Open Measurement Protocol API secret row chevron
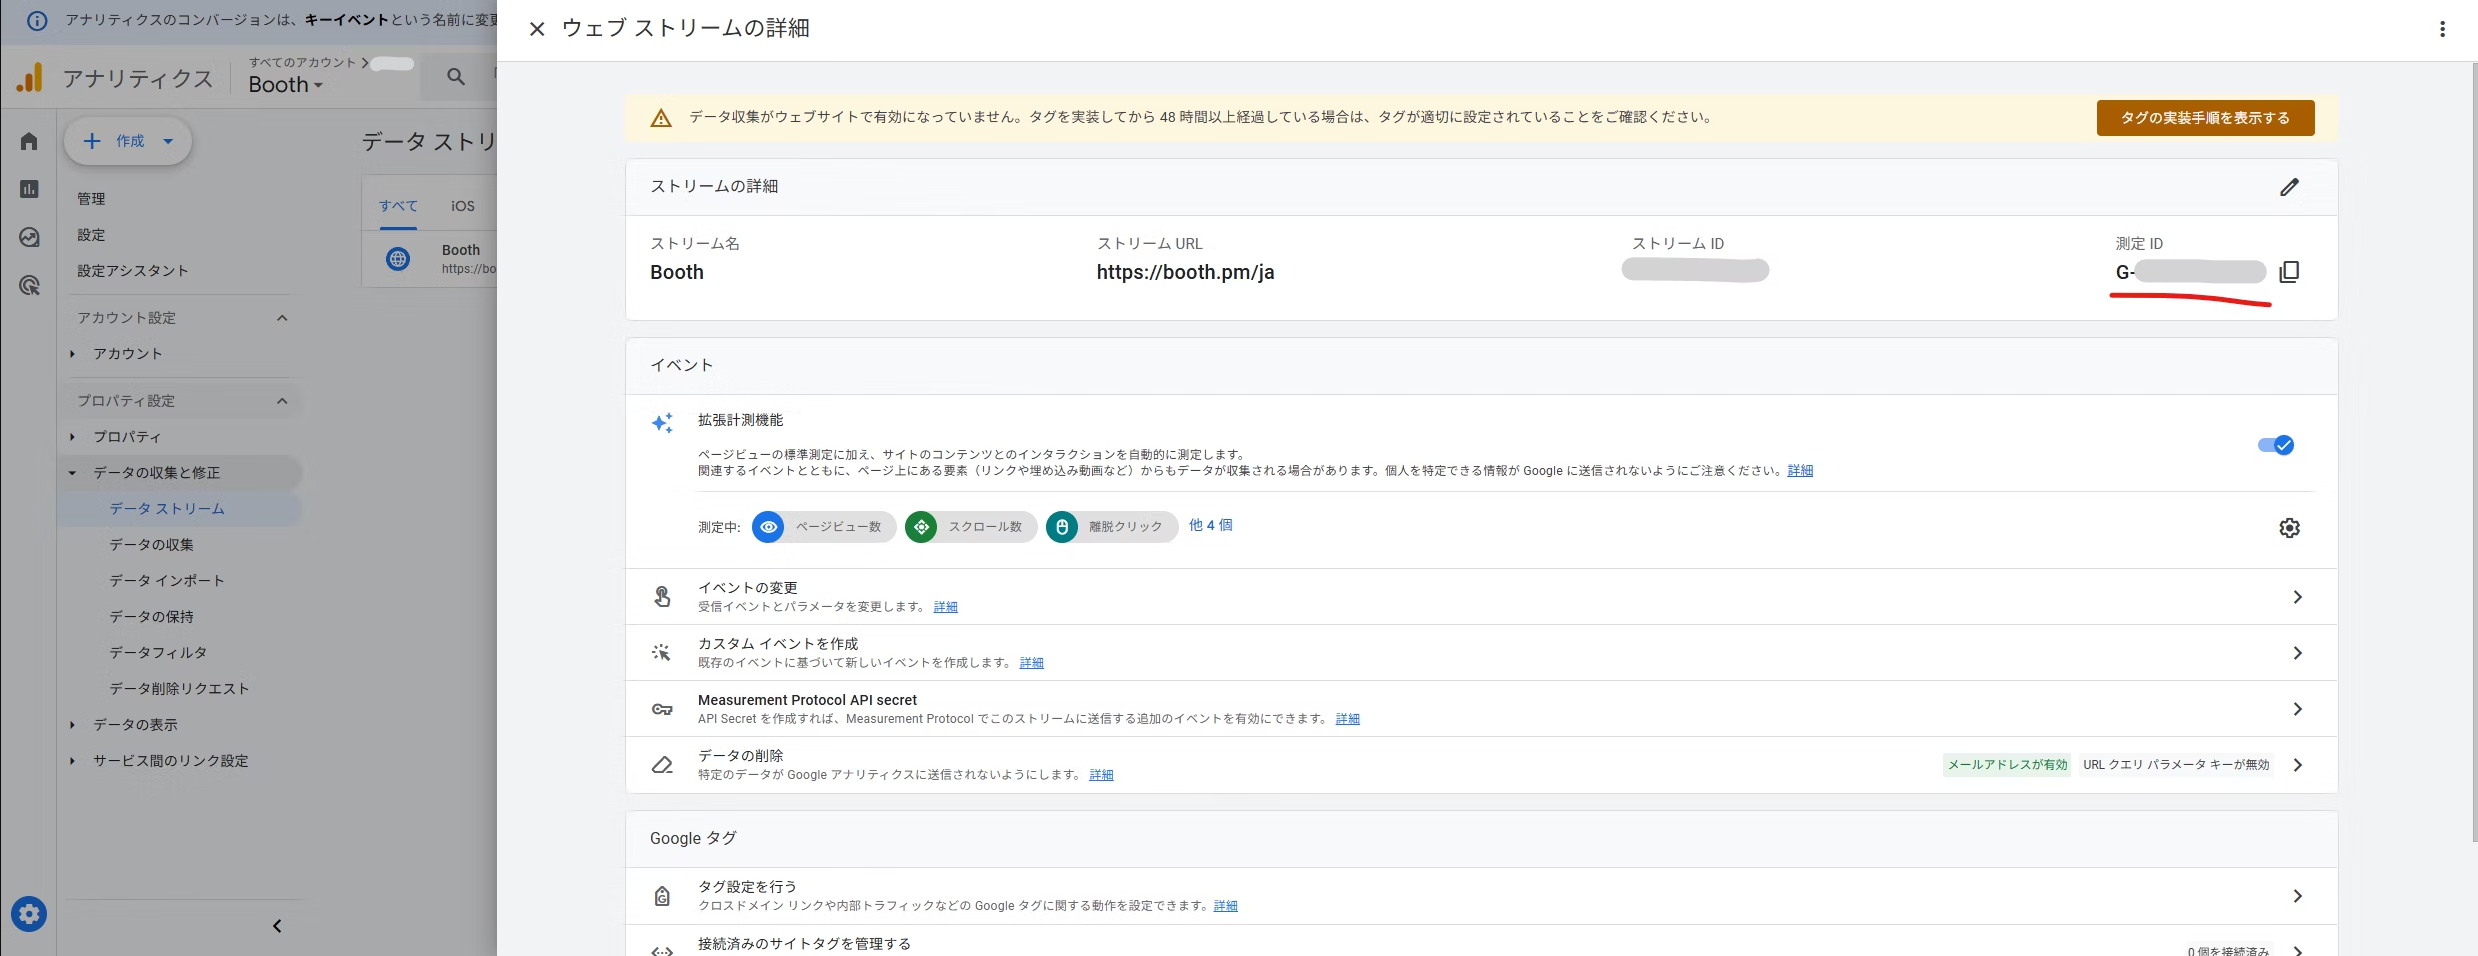Image resolution: width=2478 pixels, height=956 pixels. (2297, 709)
